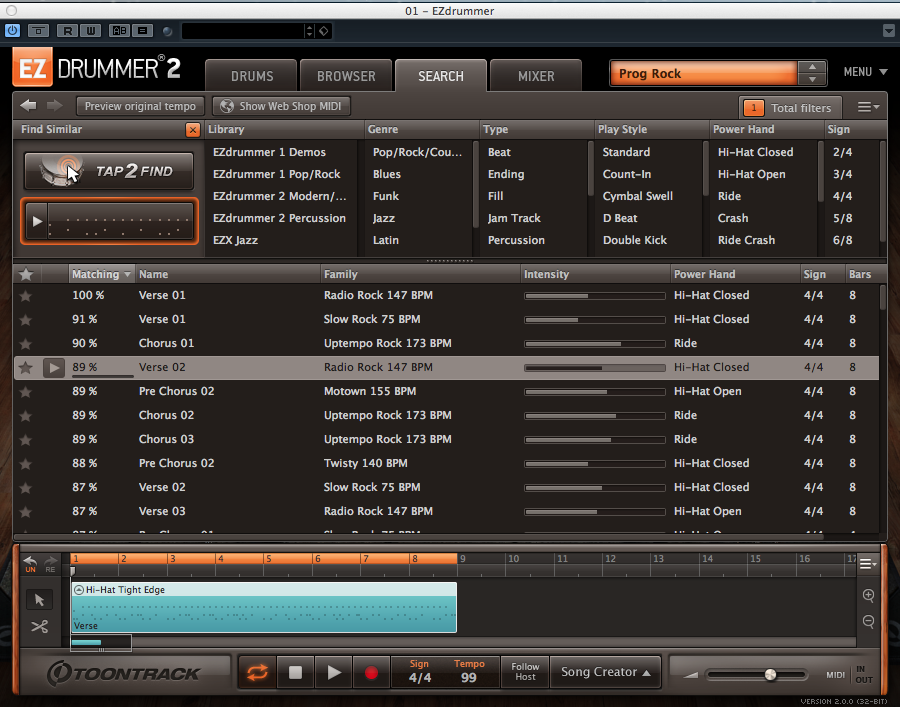Adjust the master volume slider
Viewport: 900px width, 707px height.
(x=770, y=674)
